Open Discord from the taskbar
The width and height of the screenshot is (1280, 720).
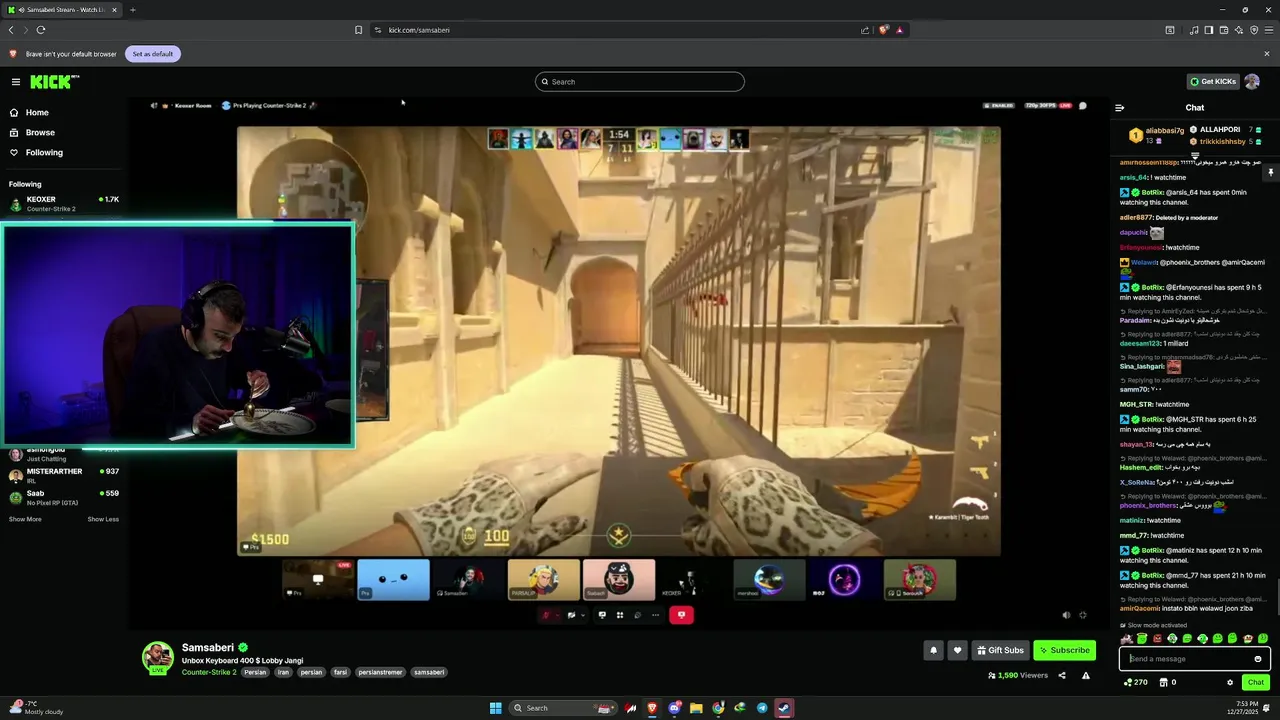coord(674,708)
